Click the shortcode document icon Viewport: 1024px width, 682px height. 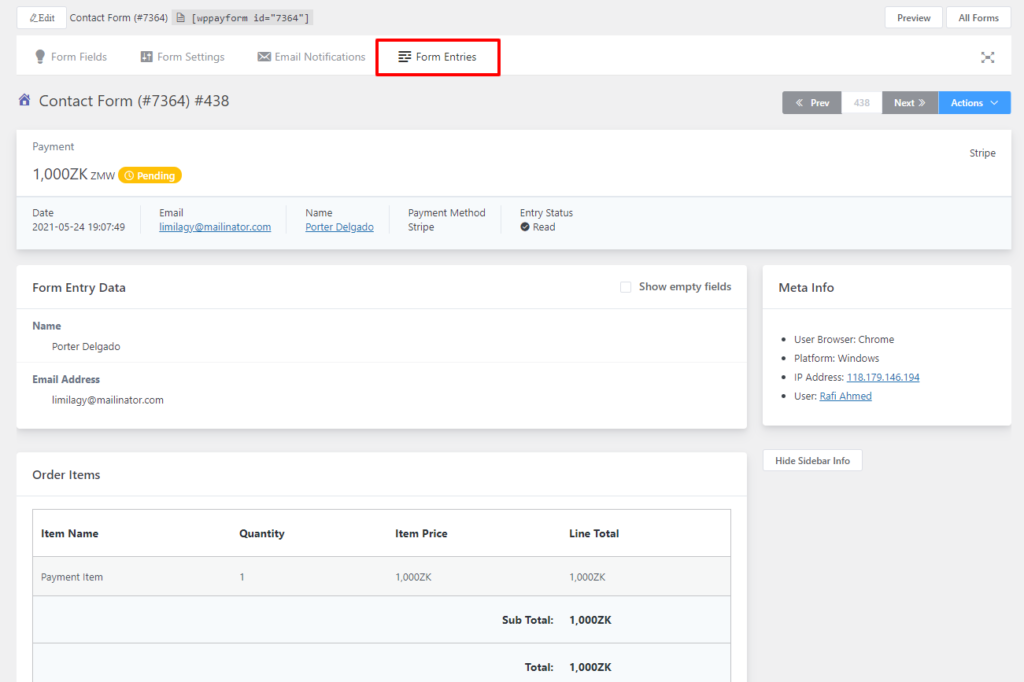click(178, 18)
